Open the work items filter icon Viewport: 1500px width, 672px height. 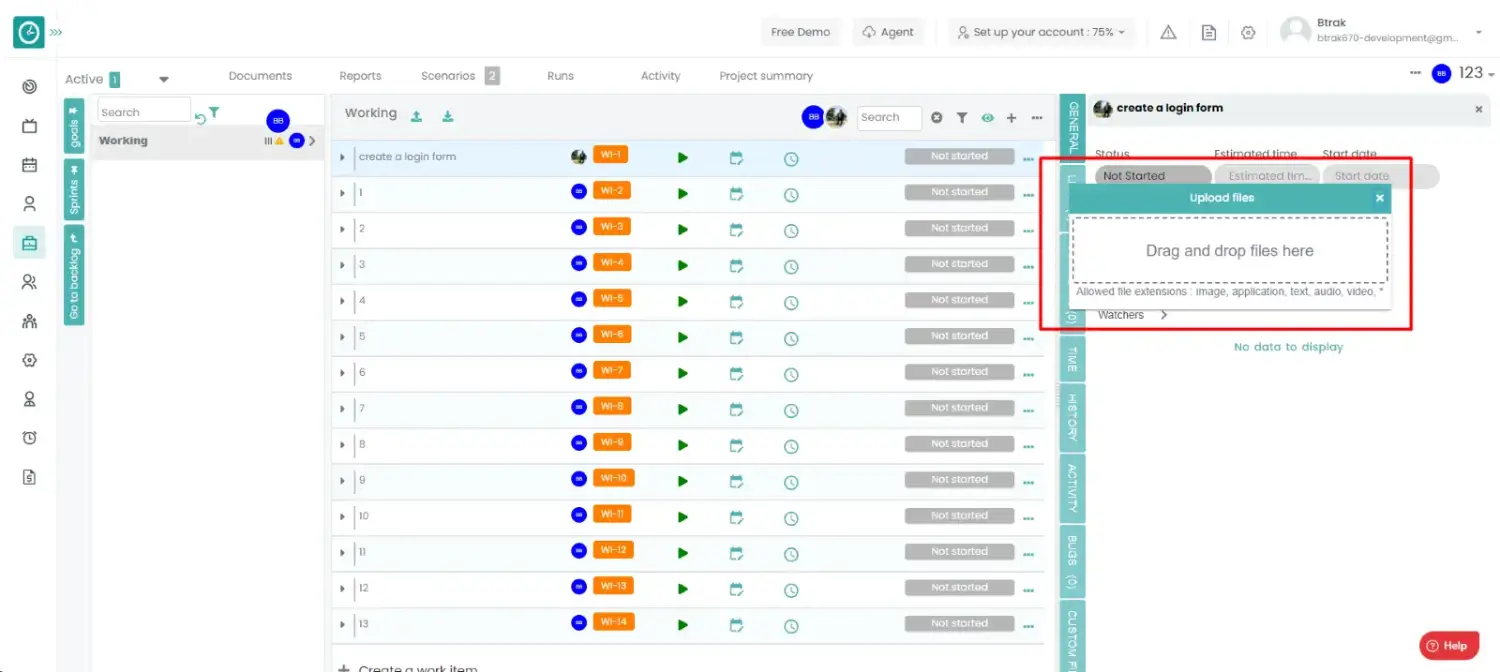click(x=961, y=118)
